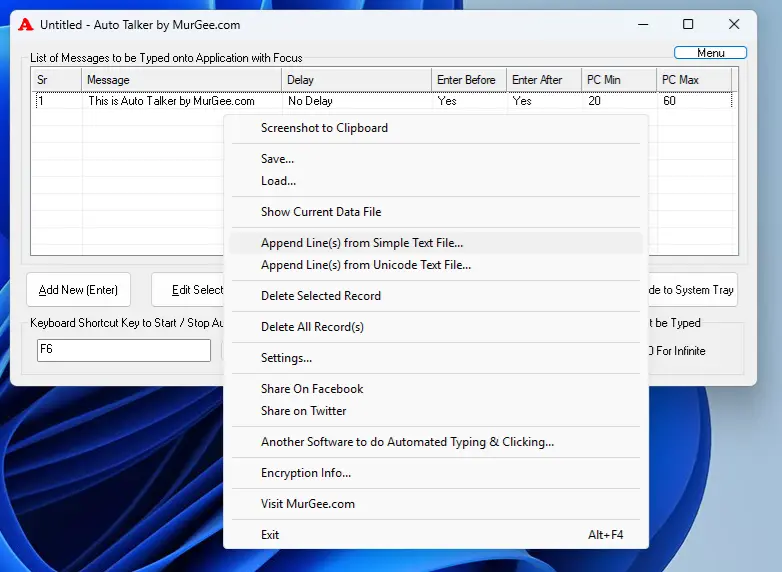Image resolution: width=782 pixels, height=572 pixels.
Task: Click the PC Max column header
Action: 694,80
